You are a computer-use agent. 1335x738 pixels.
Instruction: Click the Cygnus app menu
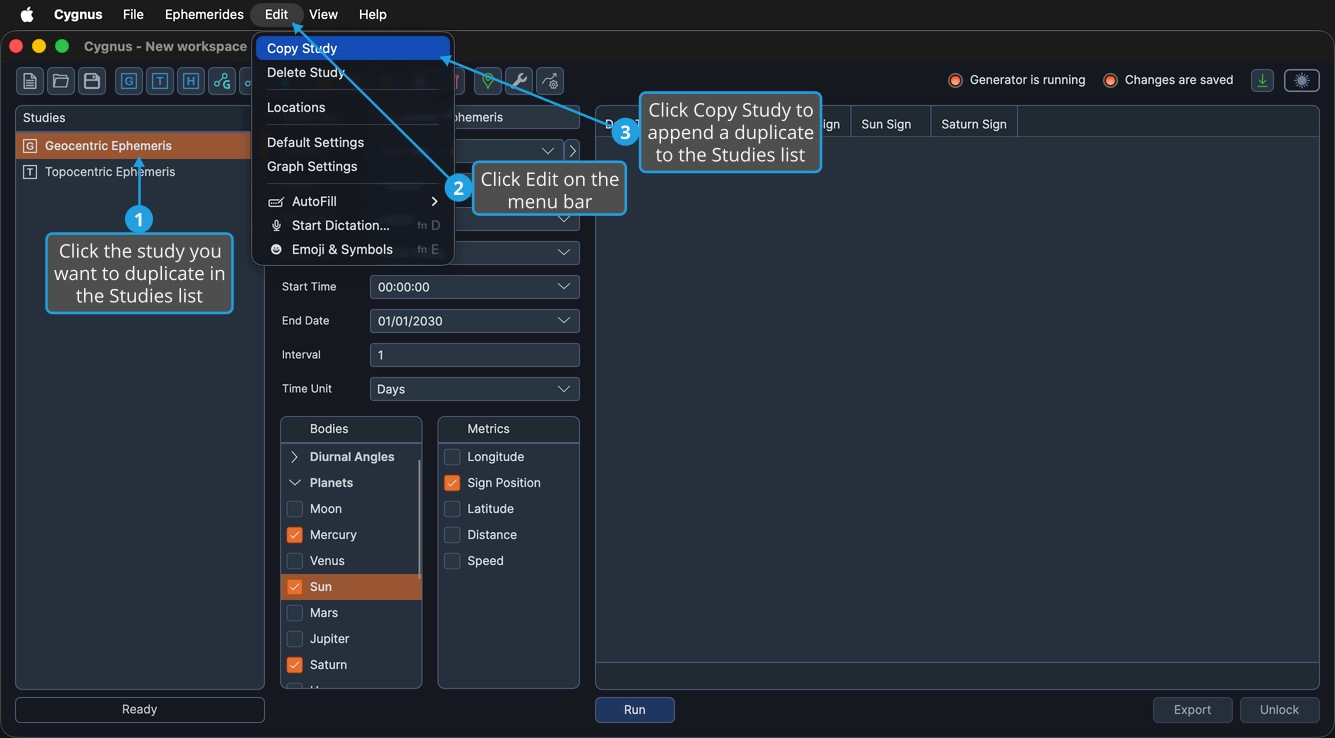click(x=78, y=14)
